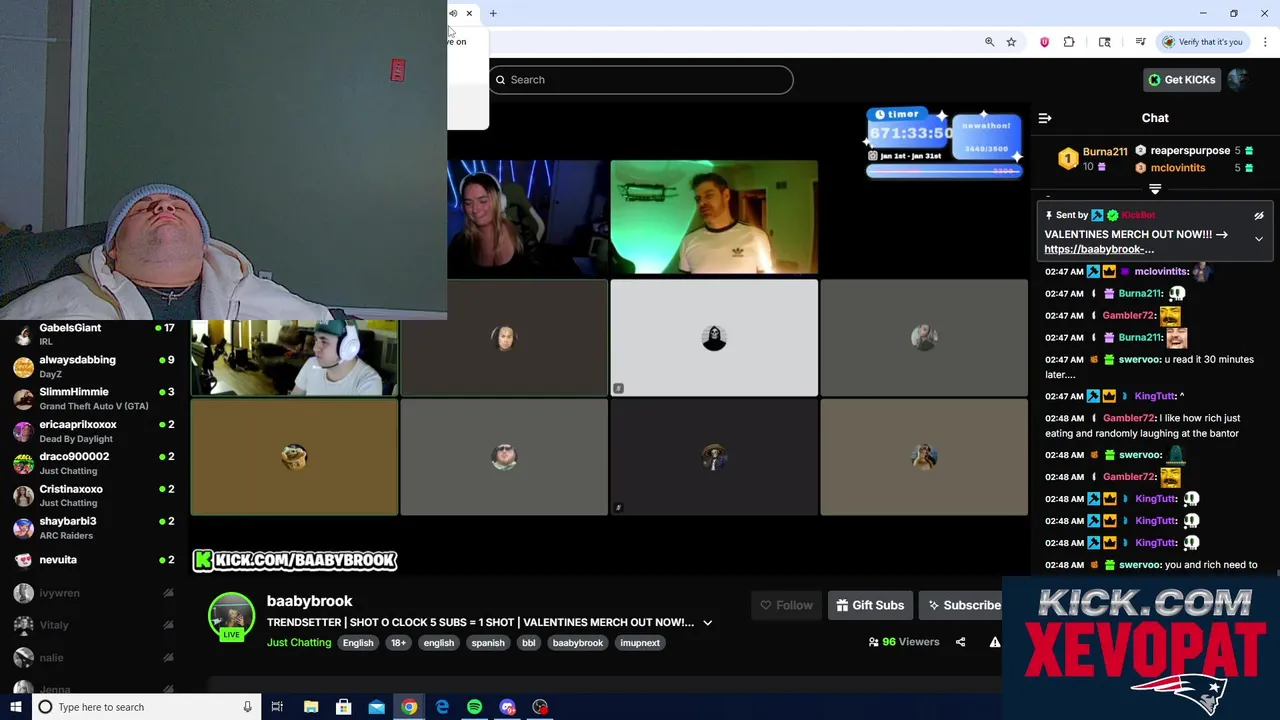Open the Chrome zoom magnifier icon
This screenshot has height=720, width=1280.
(x=989, y=42)
